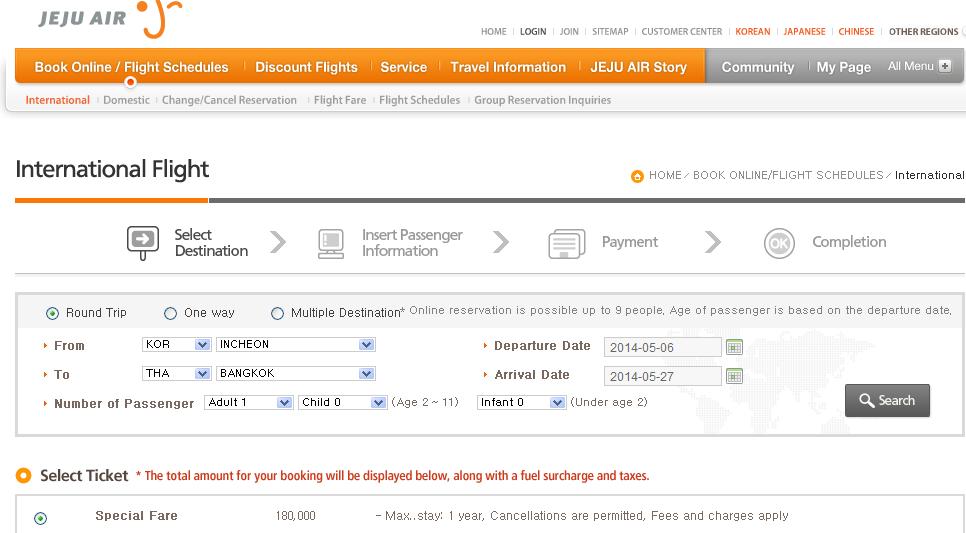966x533 pixels.
Task: Open the BANGKOK destination city dropdown
Action: [296, 373]
